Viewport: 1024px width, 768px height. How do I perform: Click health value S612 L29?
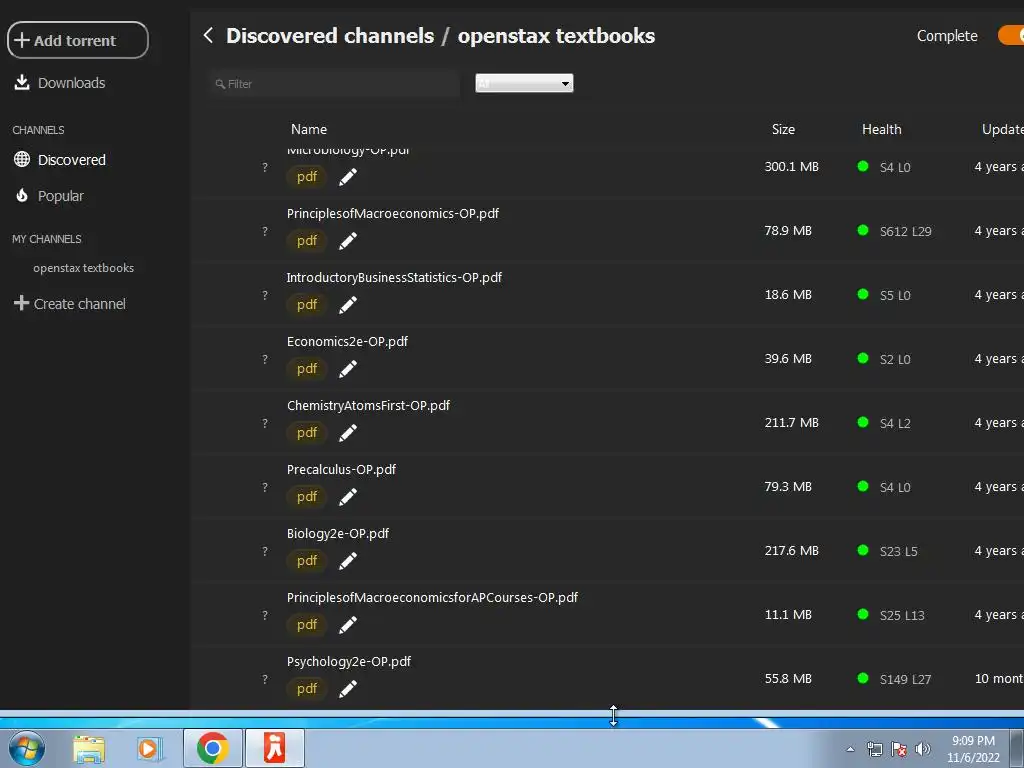point(905,231)
